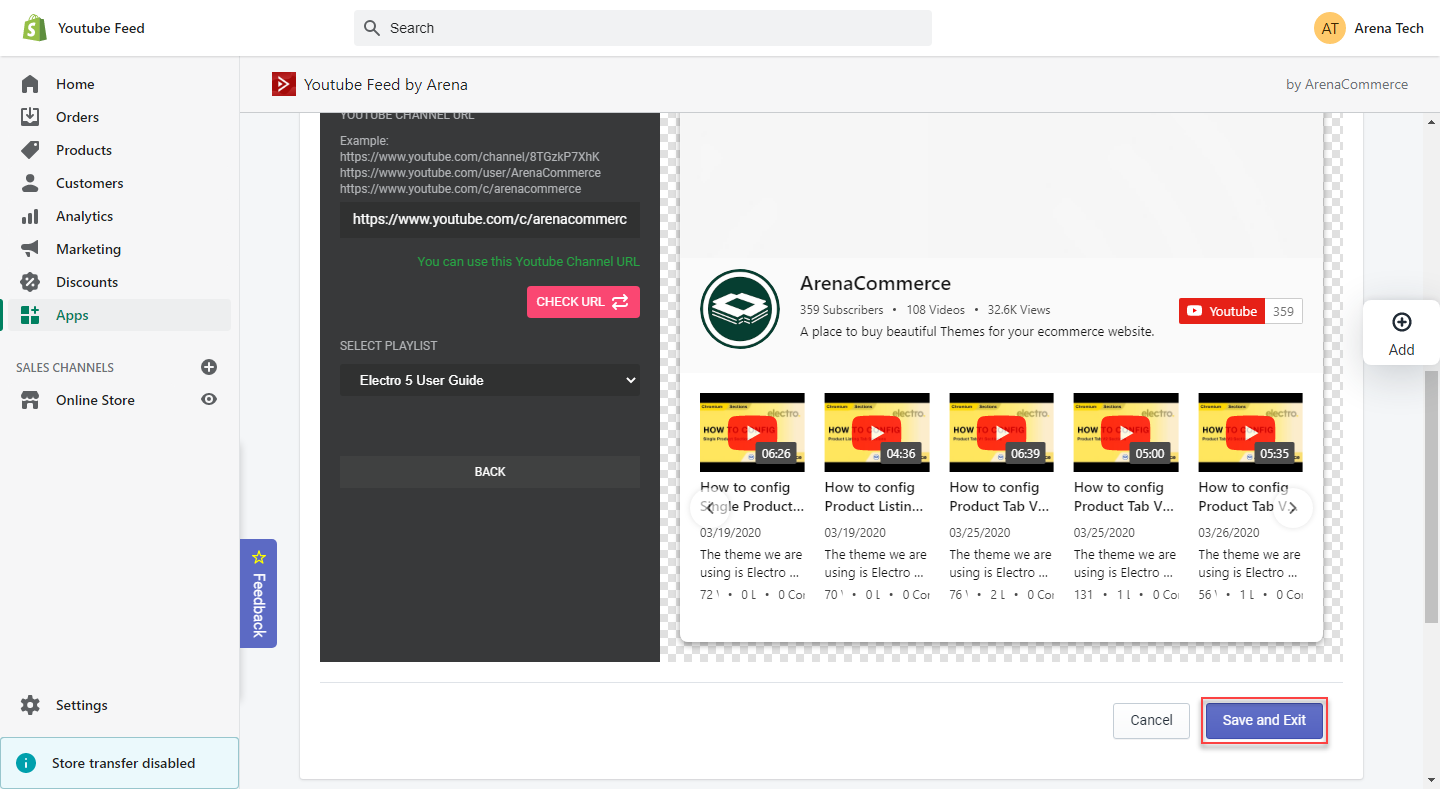Open Home in the sidebar menu

pyautogui.click(x=75, y=84)
